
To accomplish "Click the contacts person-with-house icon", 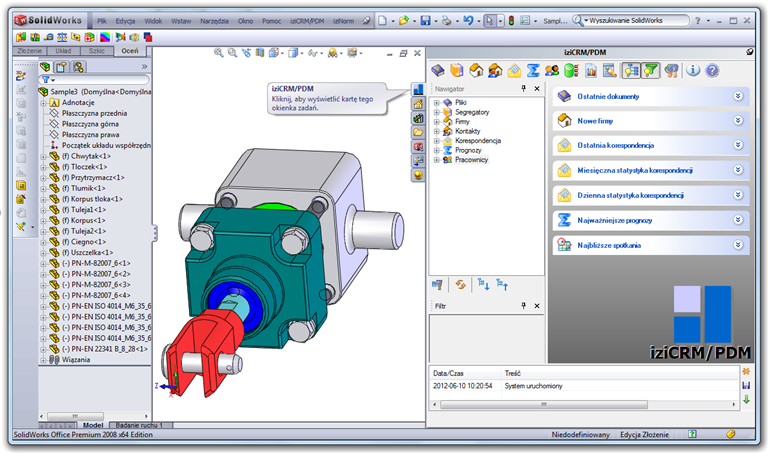I will (x=495, y=71).
